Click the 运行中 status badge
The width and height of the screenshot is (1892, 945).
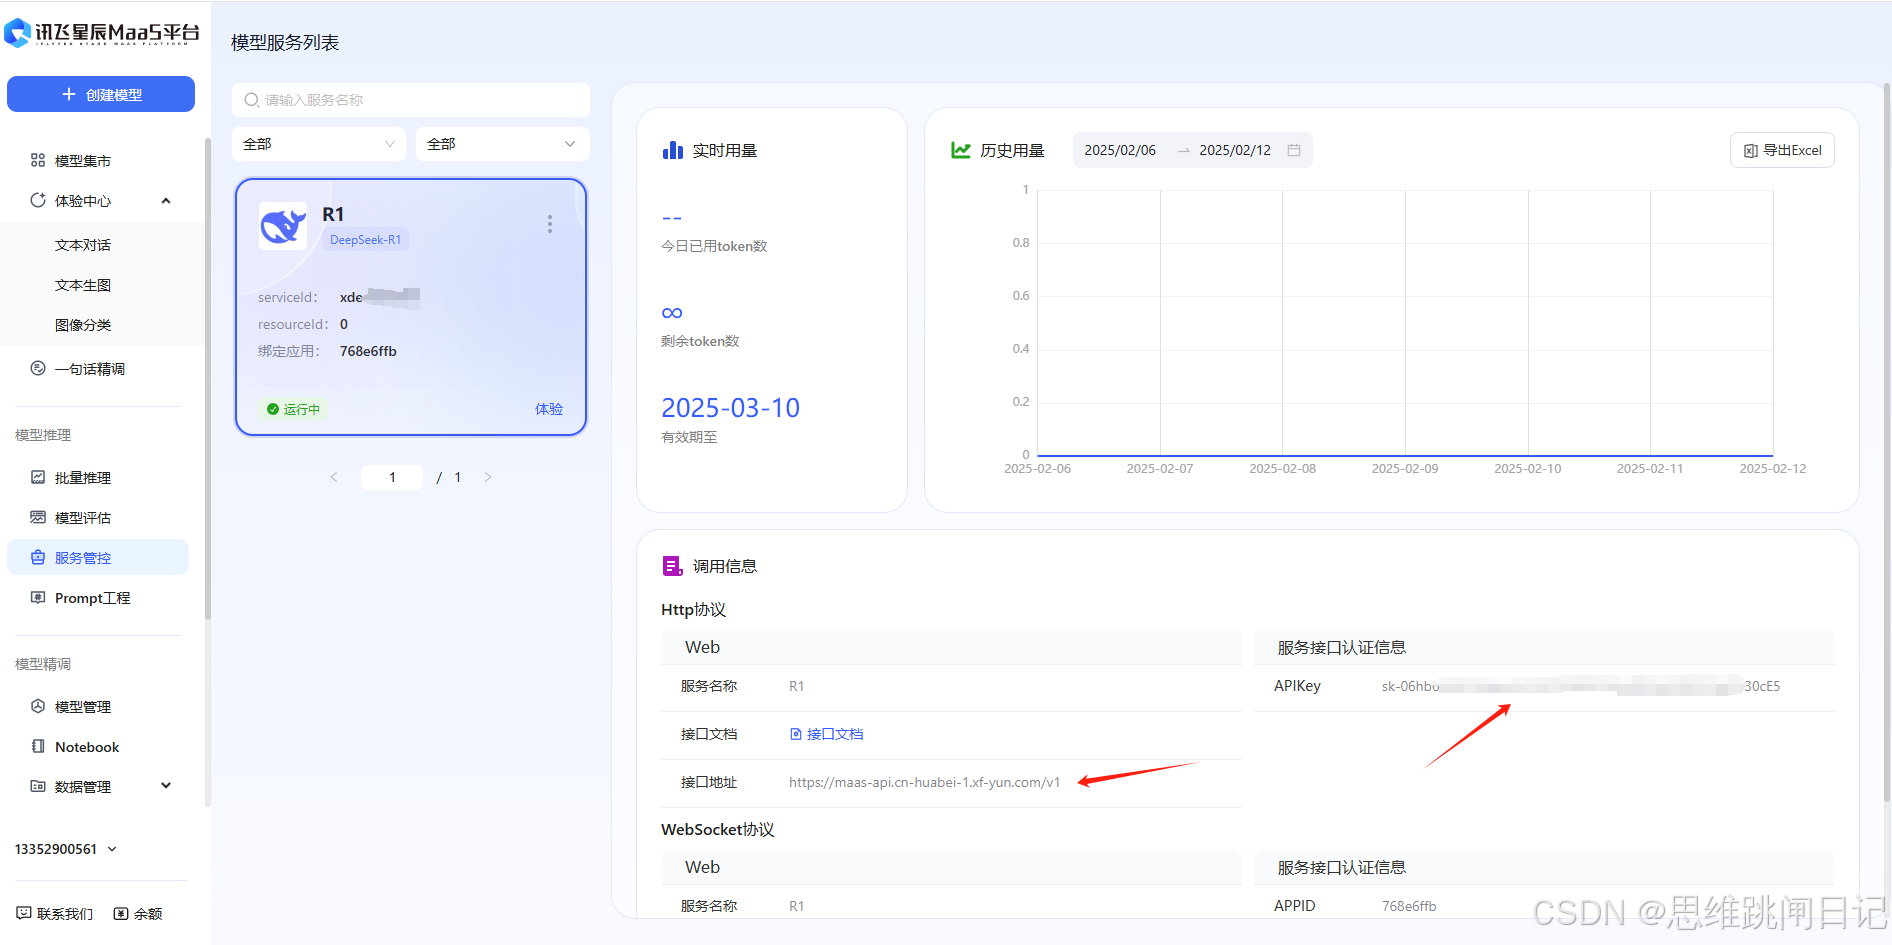point(293,409)
